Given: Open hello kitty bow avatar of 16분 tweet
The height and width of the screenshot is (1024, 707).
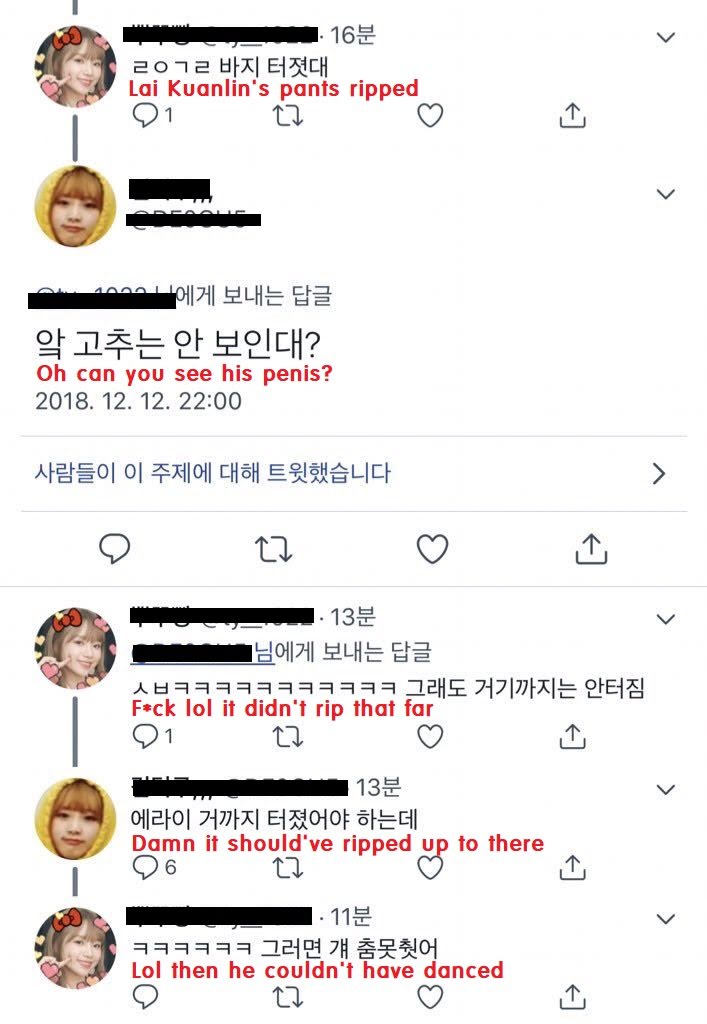Looking at the screenshot, I should (75, 67).
